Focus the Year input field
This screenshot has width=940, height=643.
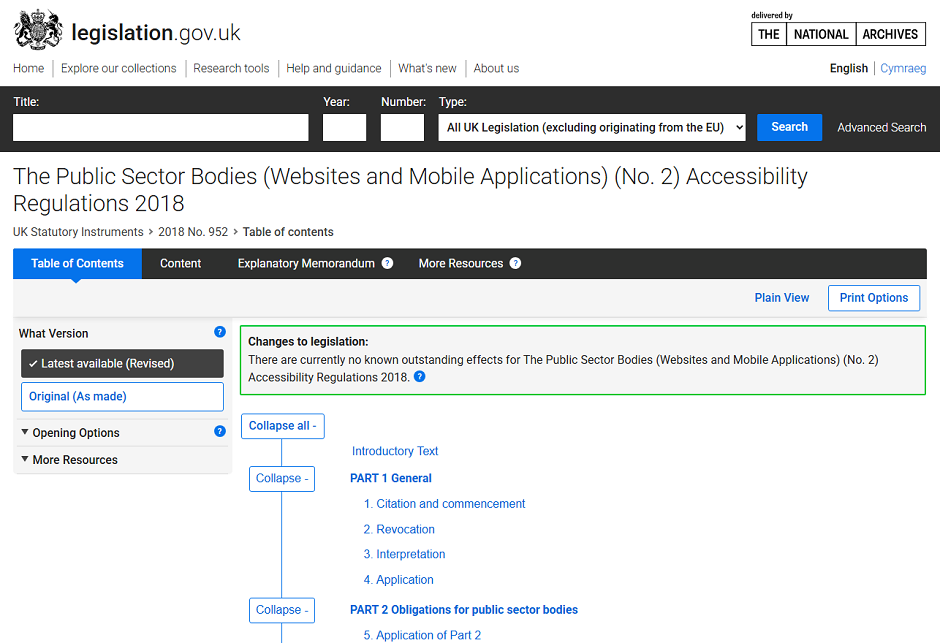[344, 128]
